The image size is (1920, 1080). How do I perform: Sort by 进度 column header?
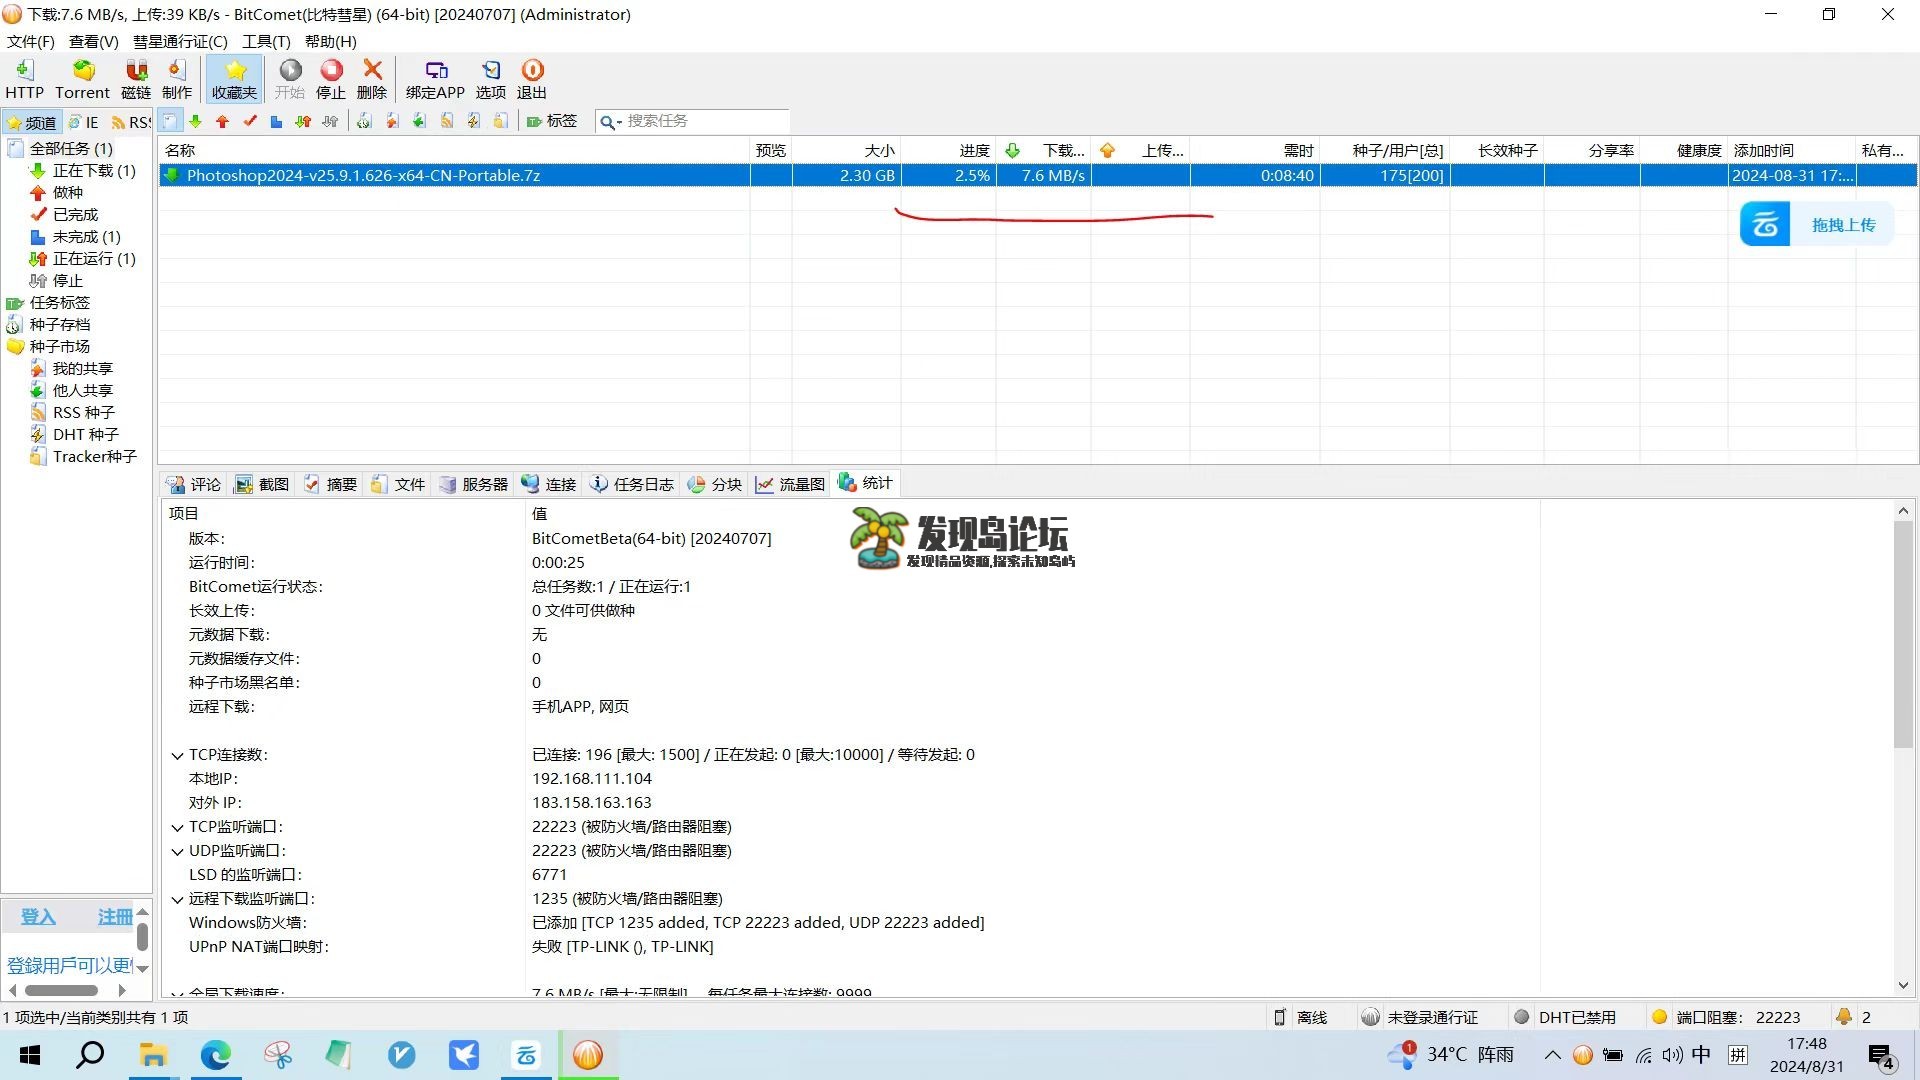pos(948,150)
